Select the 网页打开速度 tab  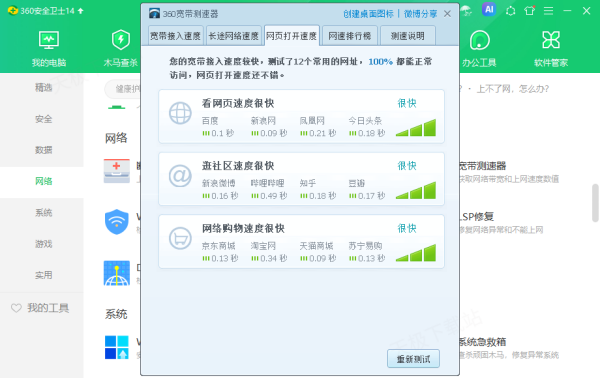click(x=292, y=36)
